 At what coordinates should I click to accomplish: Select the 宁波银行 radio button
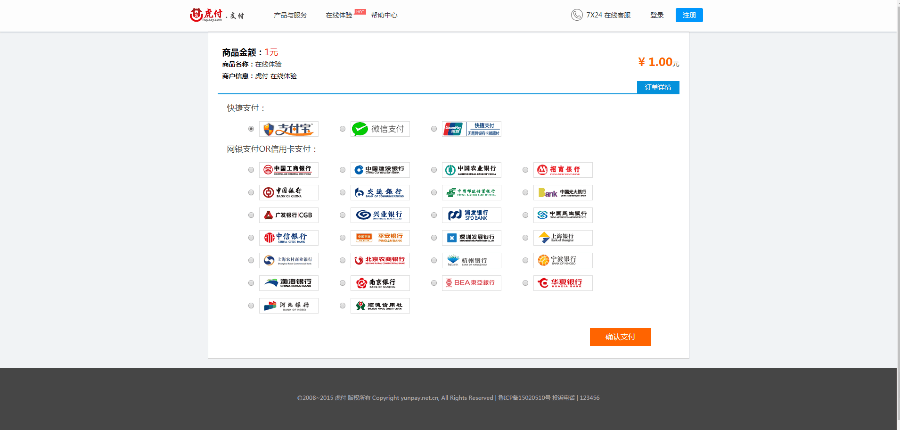click(x=525, y=261)
